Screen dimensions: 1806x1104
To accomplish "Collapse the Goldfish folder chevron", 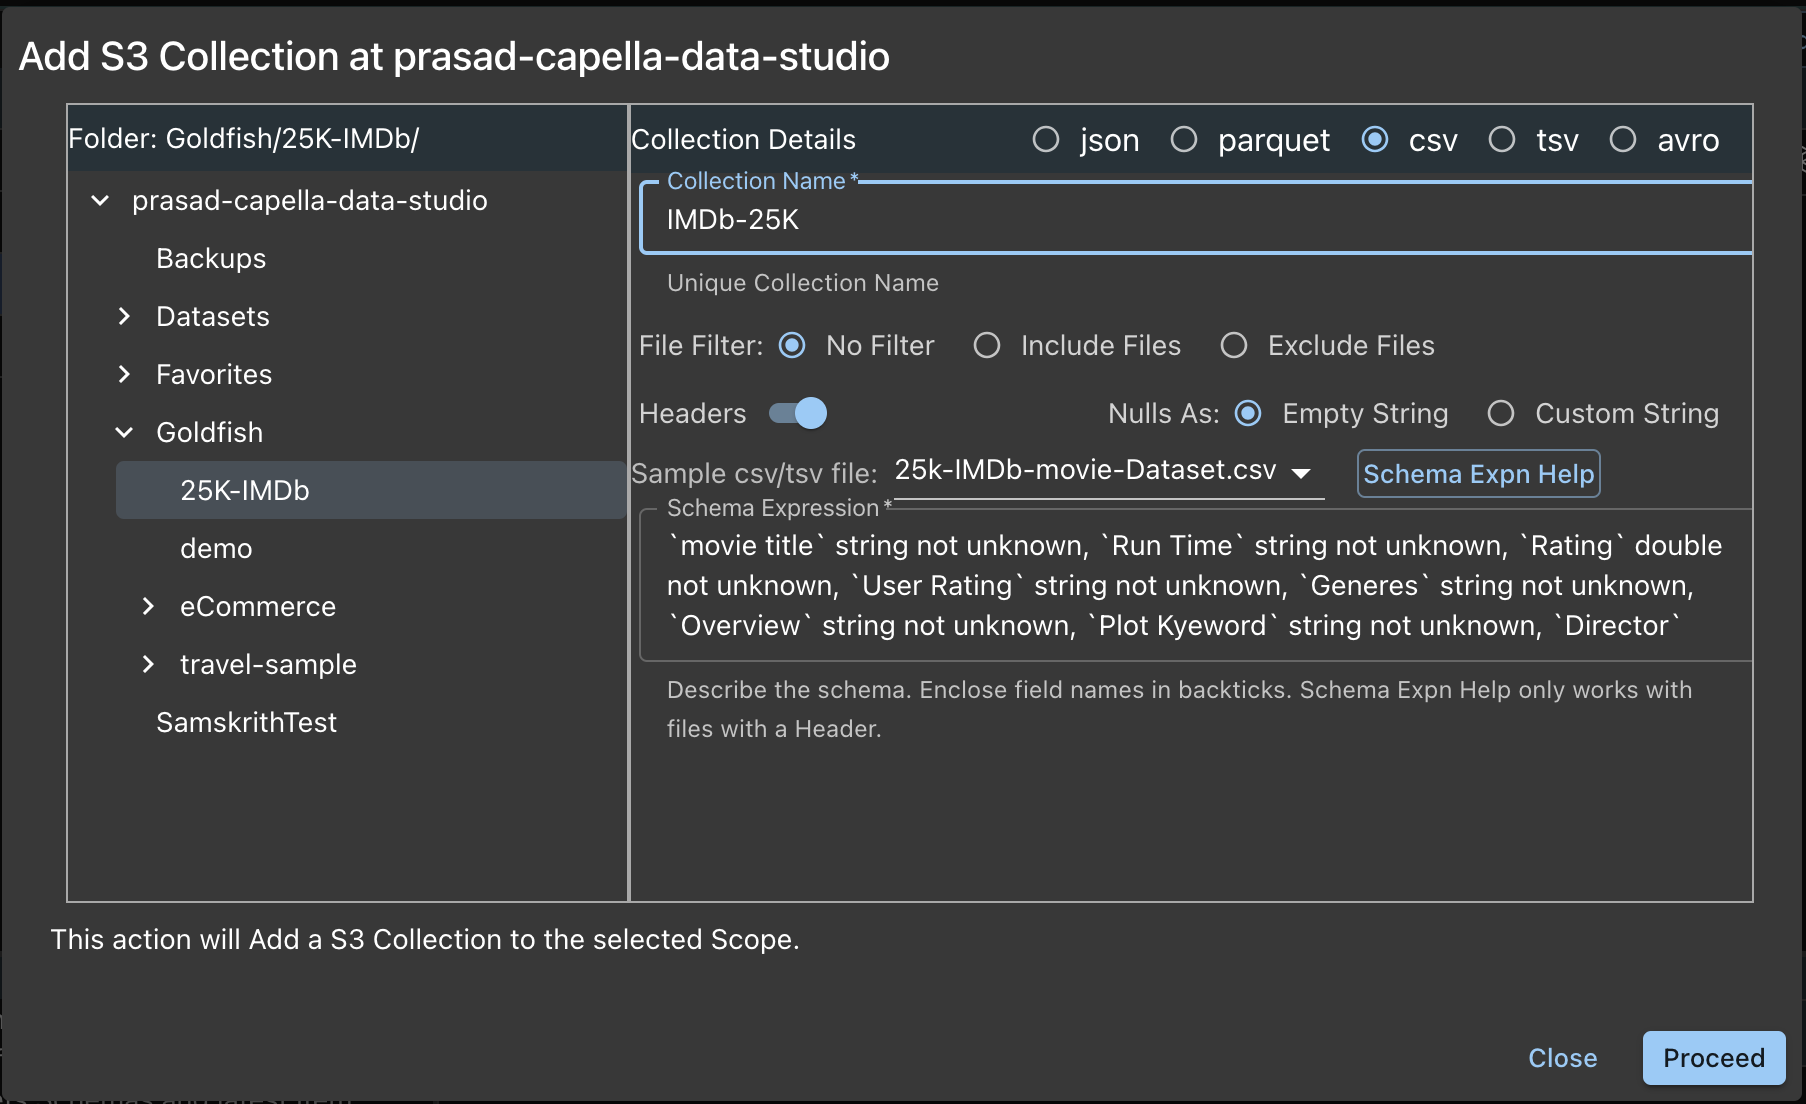I will [x=124, y=432].
